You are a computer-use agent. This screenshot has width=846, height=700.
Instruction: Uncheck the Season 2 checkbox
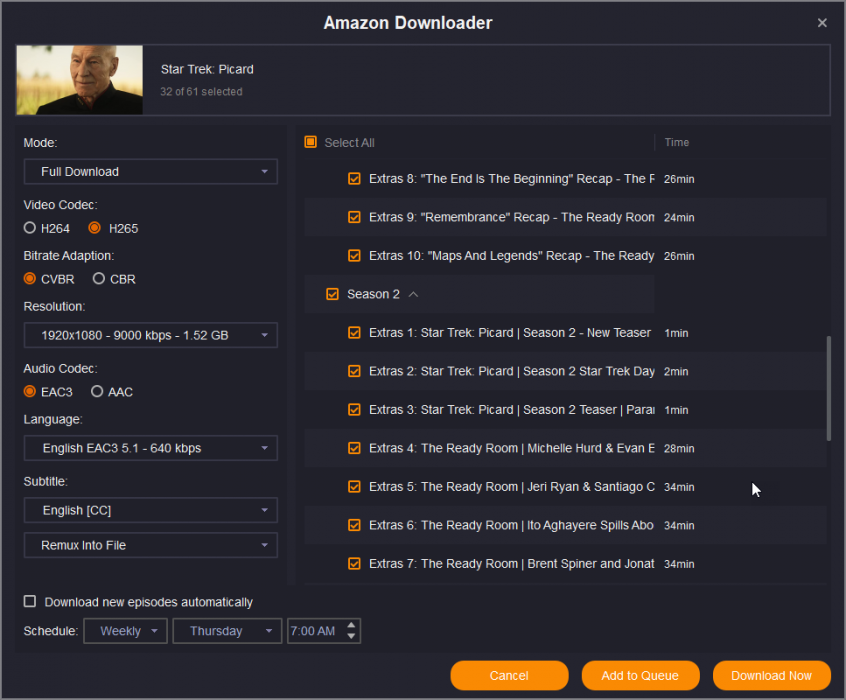pyautogui.click(x=332, y=294)
